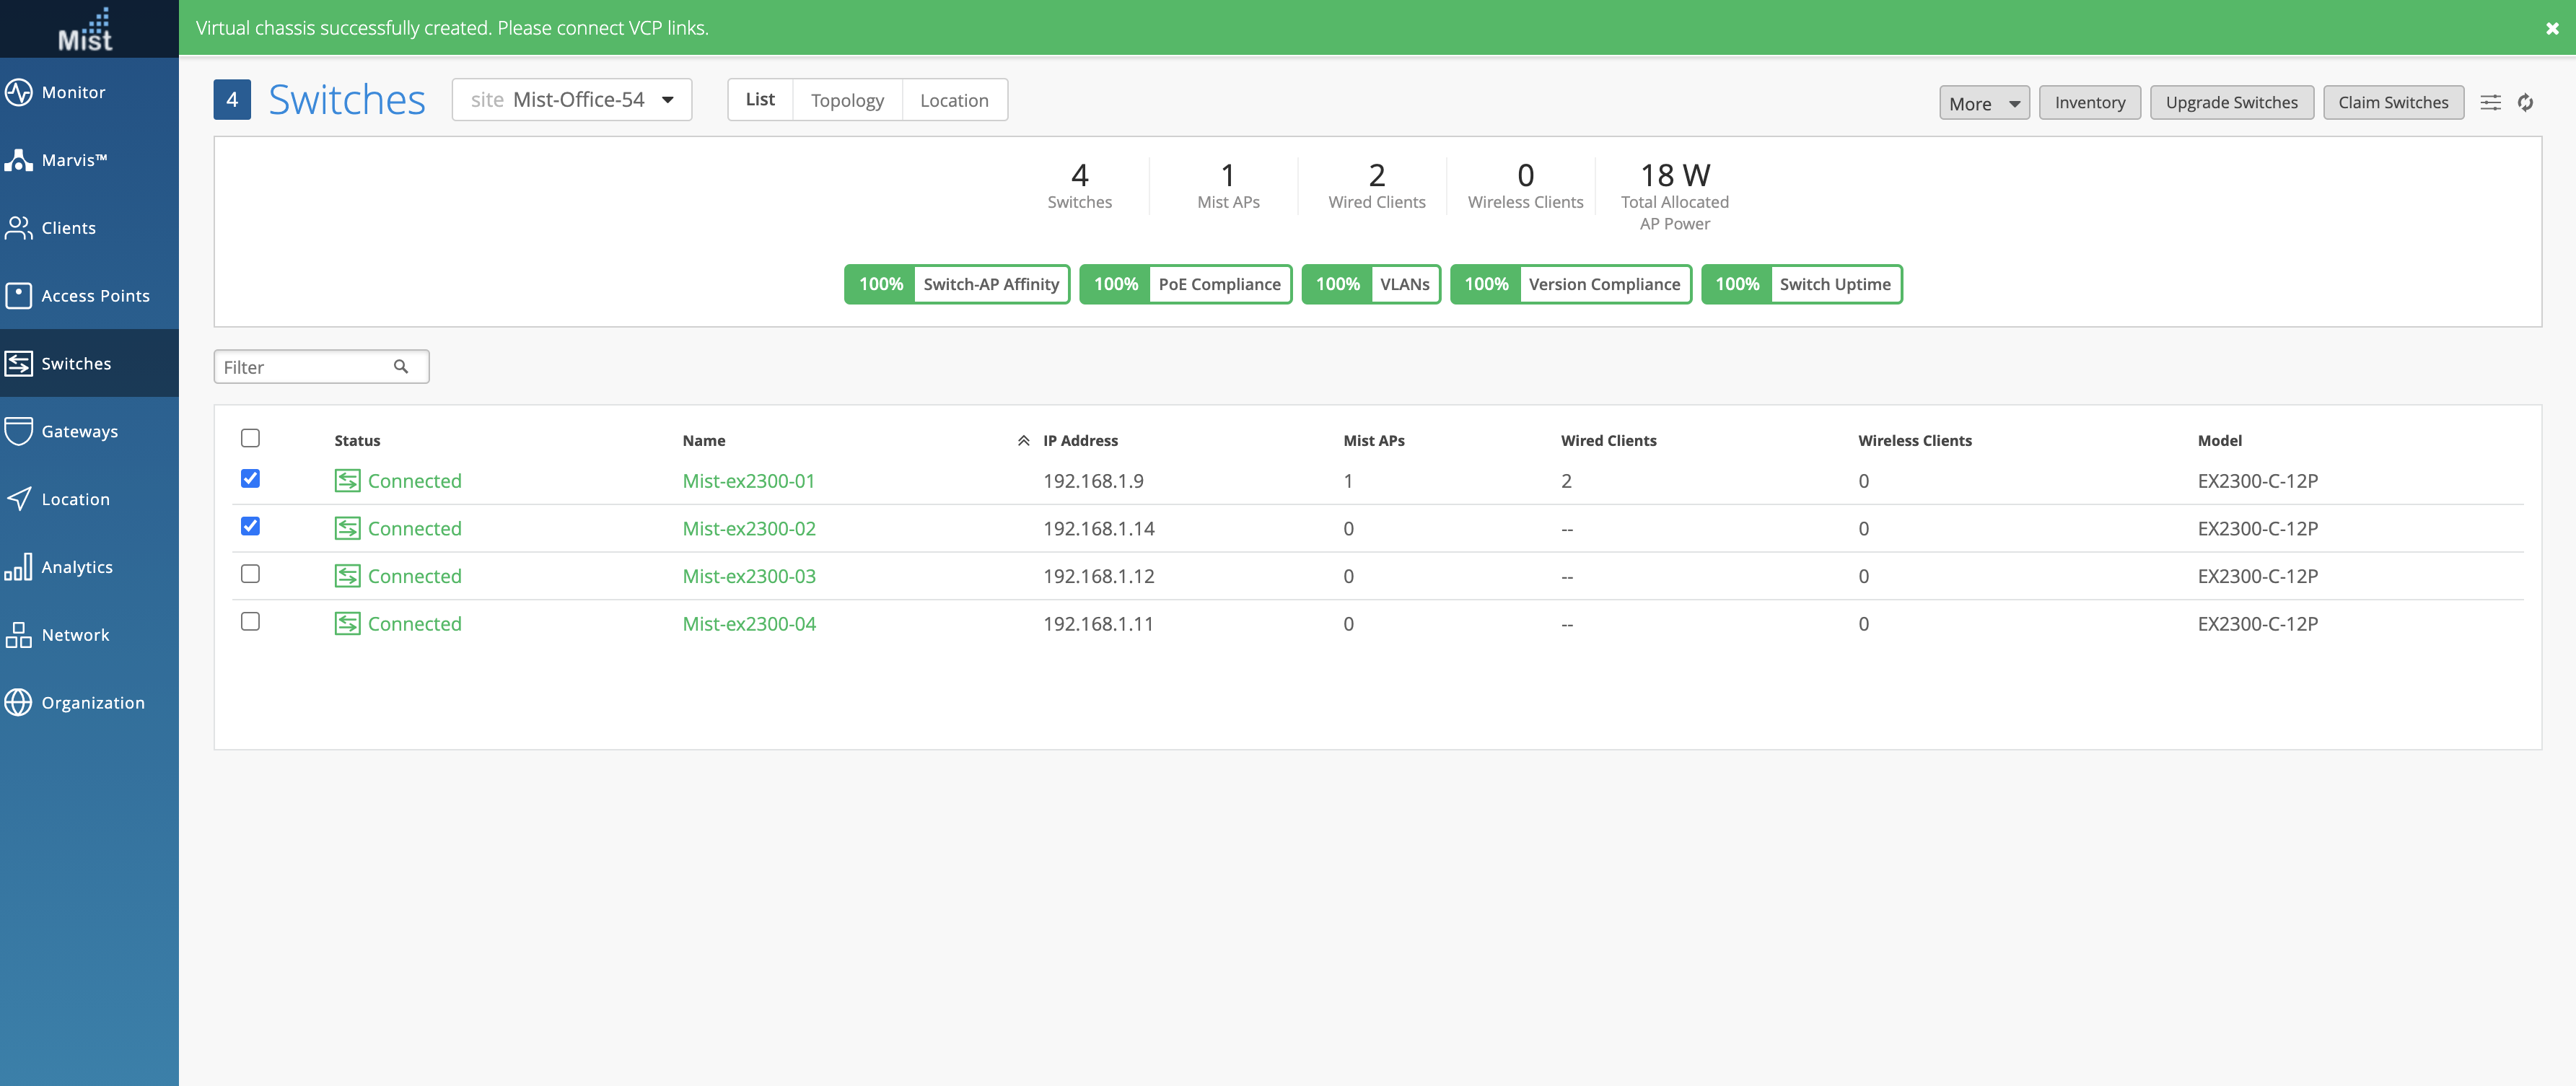Open the Monitor sidebar icon

18,92
